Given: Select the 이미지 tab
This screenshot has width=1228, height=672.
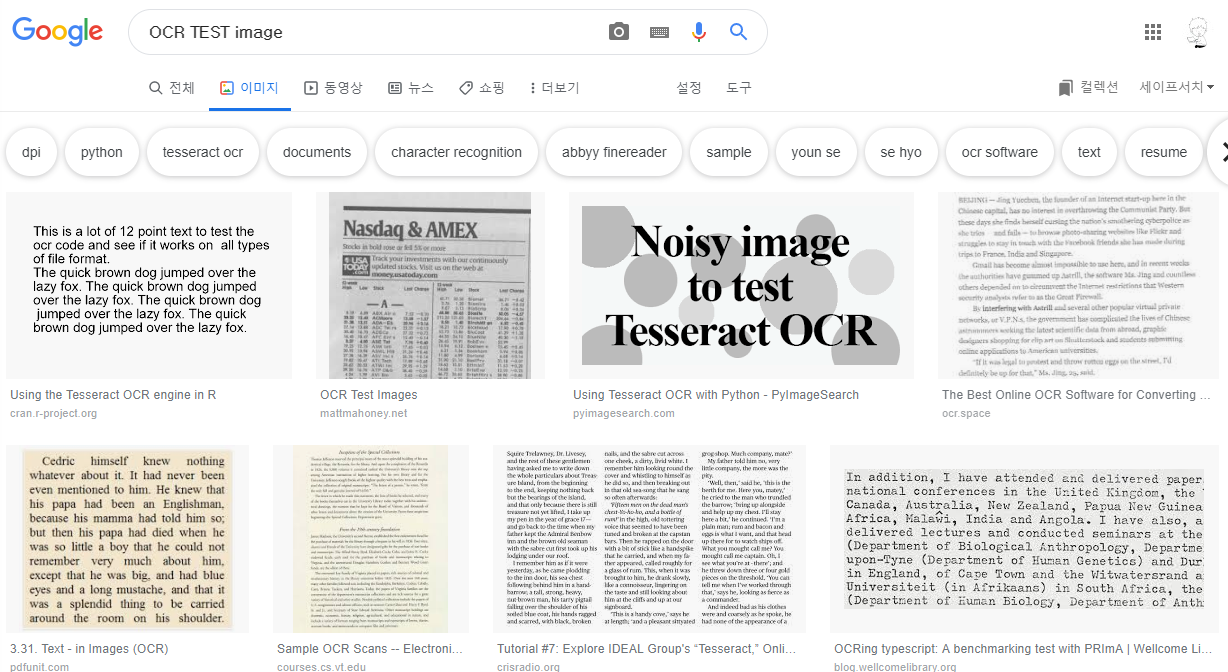Looking at the screenshot, I should (x=249, y=88).
